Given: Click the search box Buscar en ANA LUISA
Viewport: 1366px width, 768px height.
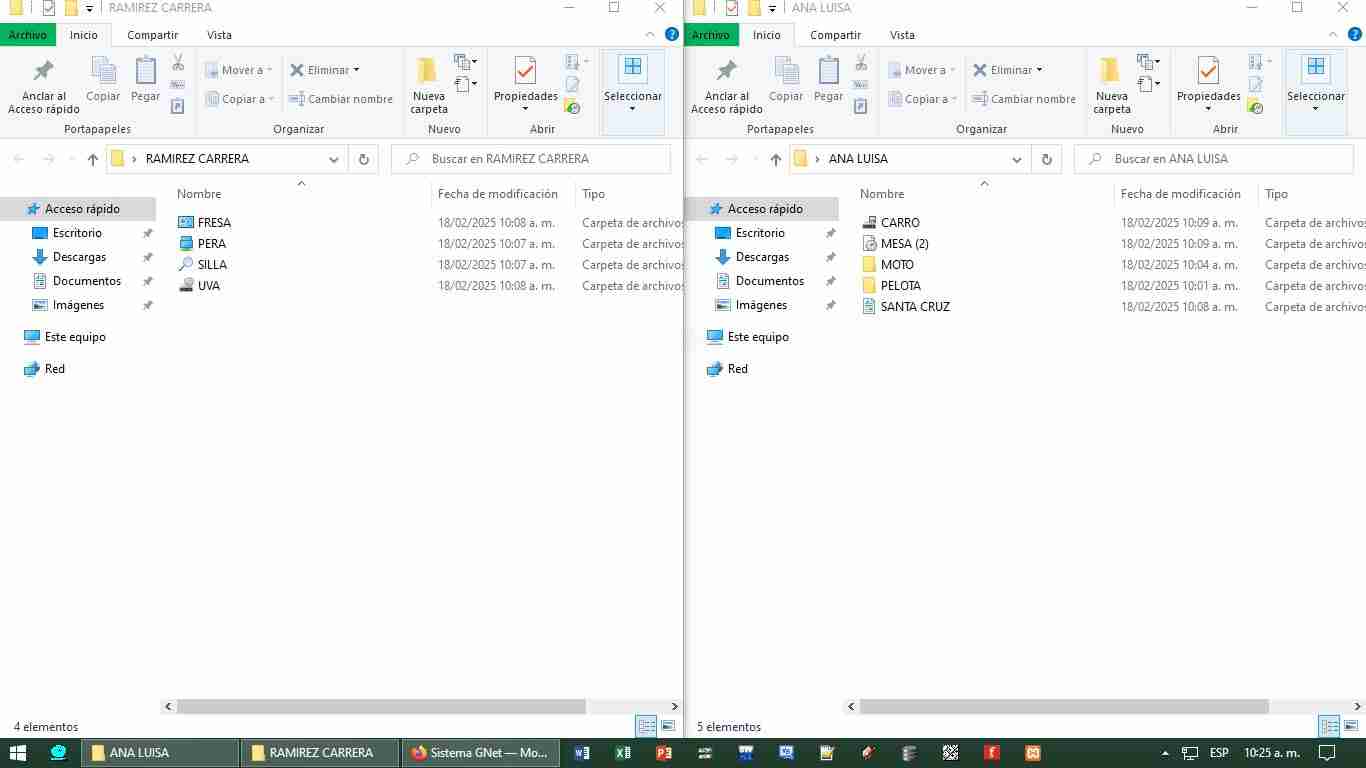Looking at the screenshot, I should 1214,159.
